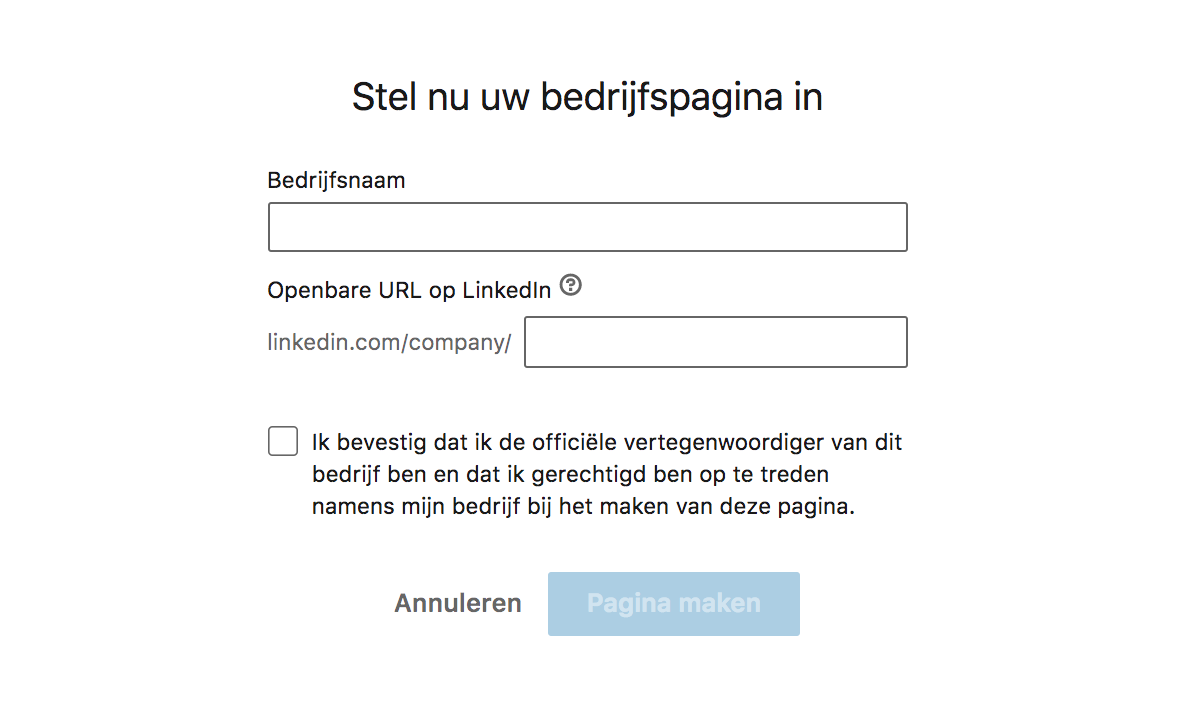Click the confirmation statement text
Viewport: 1178px width, 712px height.
click(x=606, y=473)
